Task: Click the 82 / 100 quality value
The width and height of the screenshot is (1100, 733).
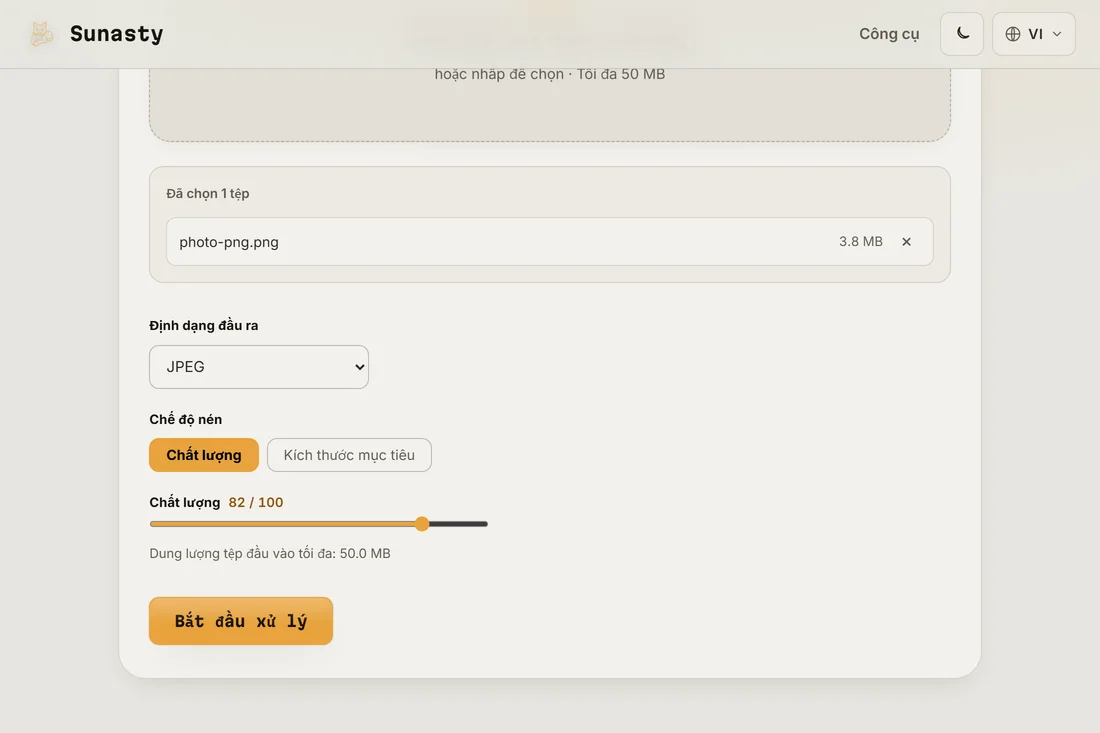Action: tap(256, 502)
